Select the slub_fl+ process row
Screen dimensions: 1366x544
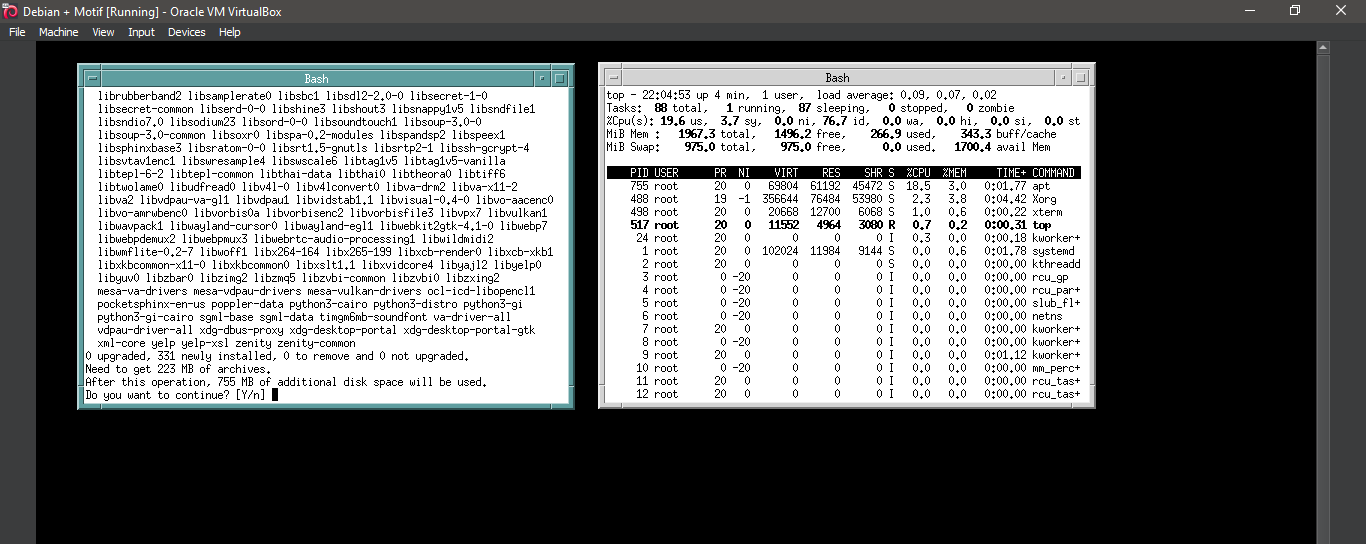[x=843, y=303]
